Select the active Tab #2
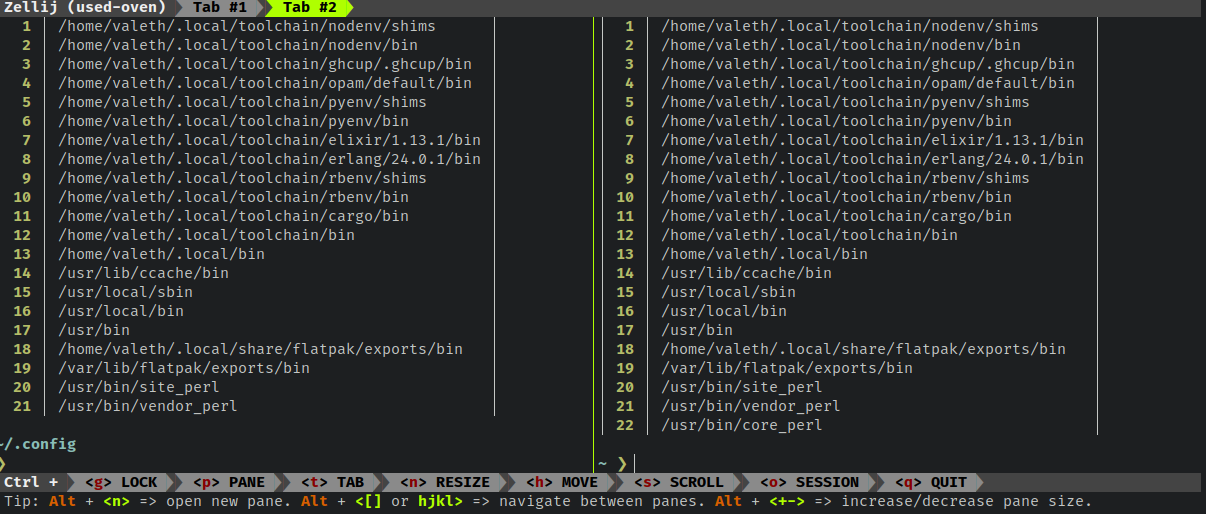Viewport: 1206px width, 514px height. pos(310,7)
